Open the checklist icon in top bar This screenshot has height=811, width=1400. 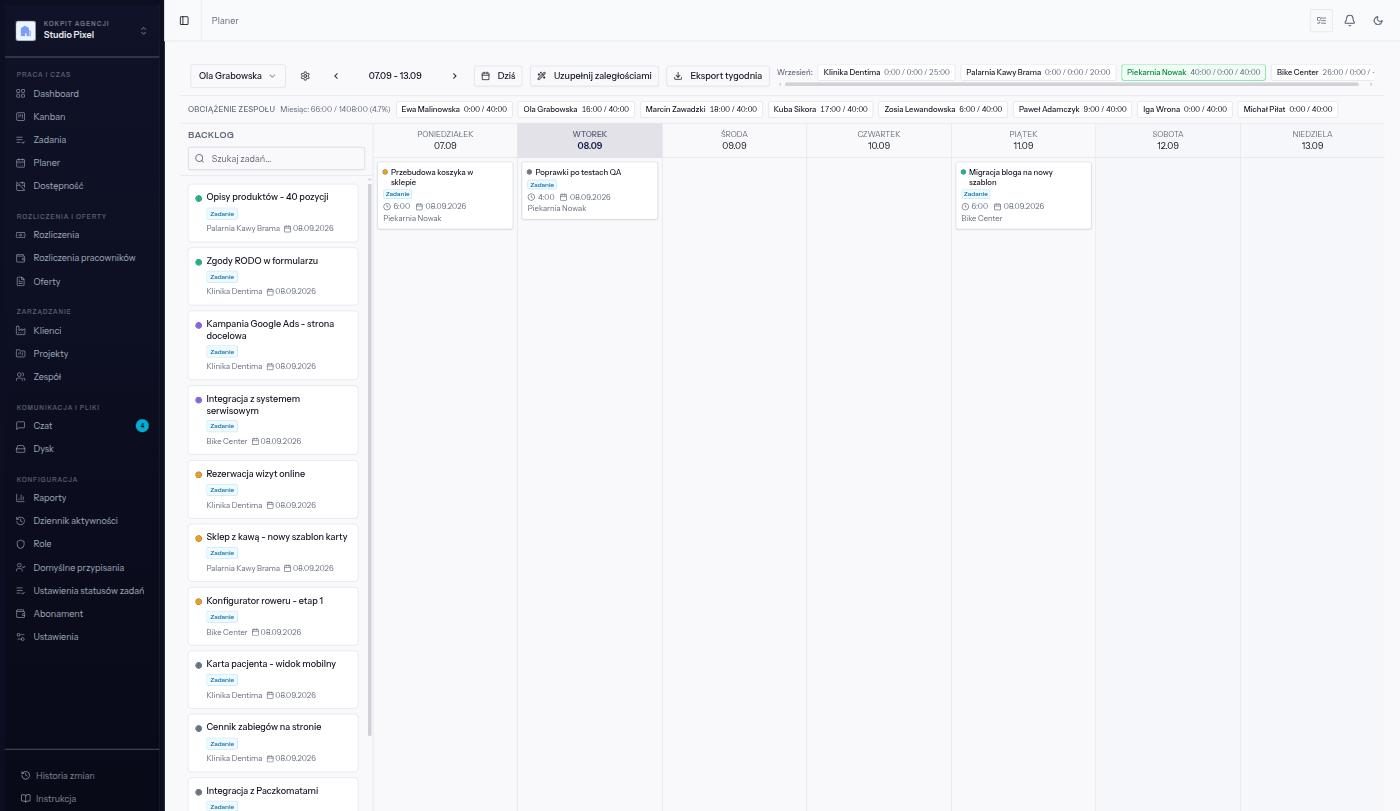(1321, 20)
